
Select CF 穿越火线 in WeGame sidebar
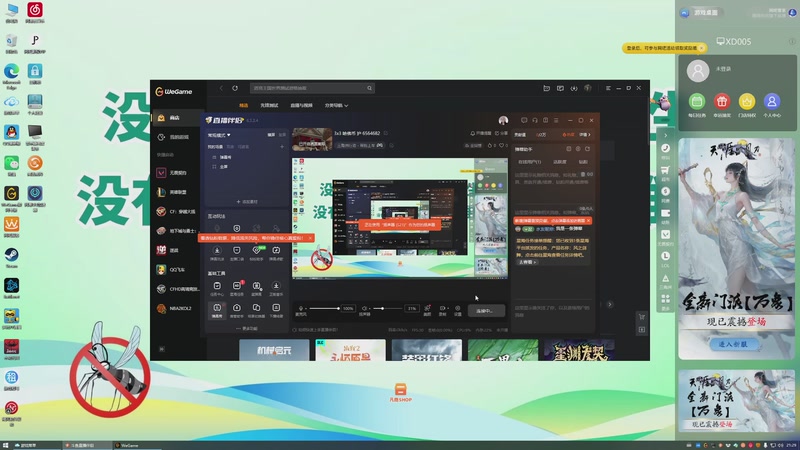(x=177, y=211)
